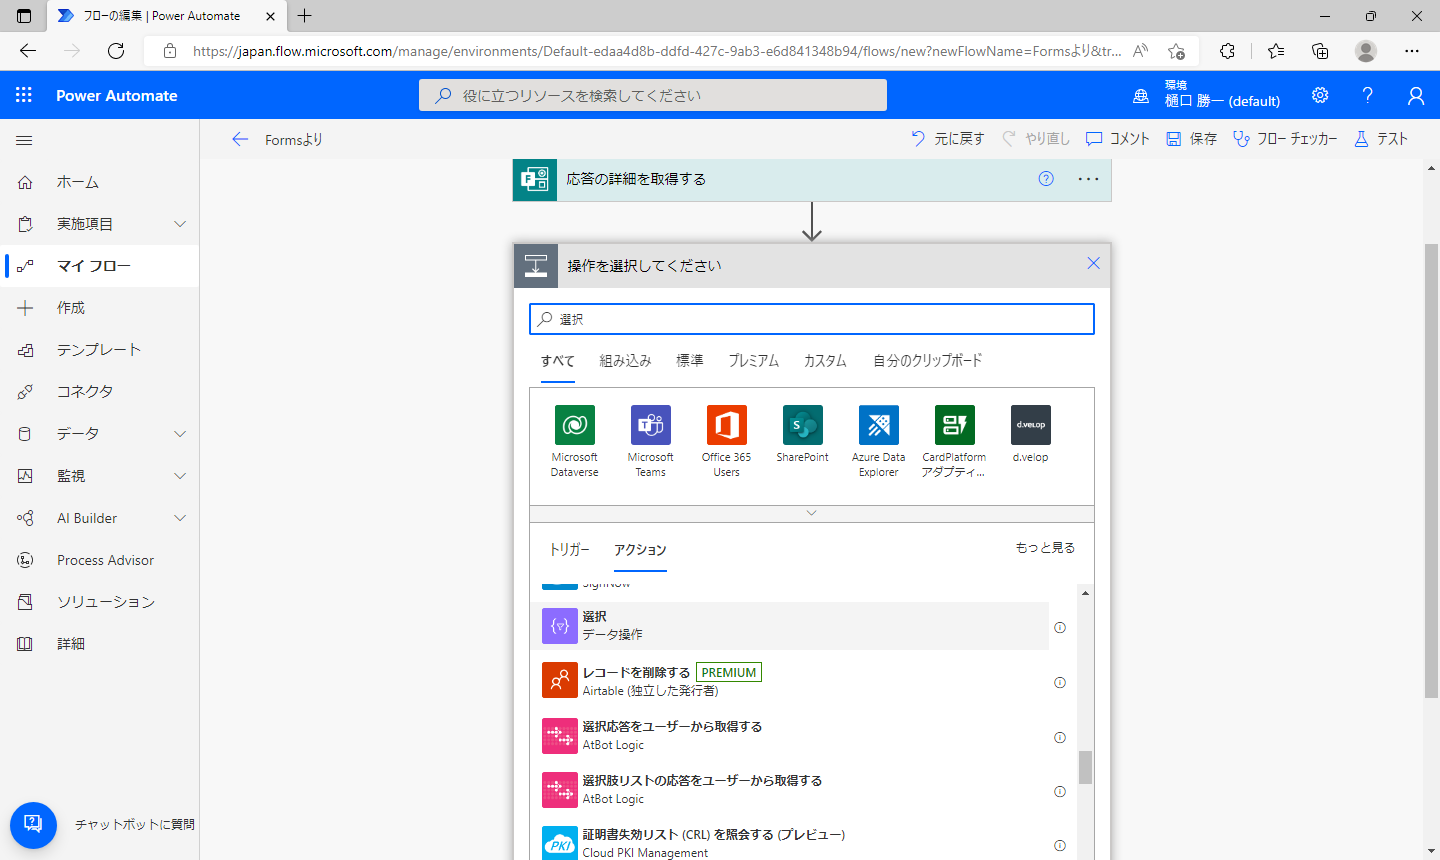Click もっと見る link
The height and width of the screenshot is (860, 1440).
[x=1045, y=548]
